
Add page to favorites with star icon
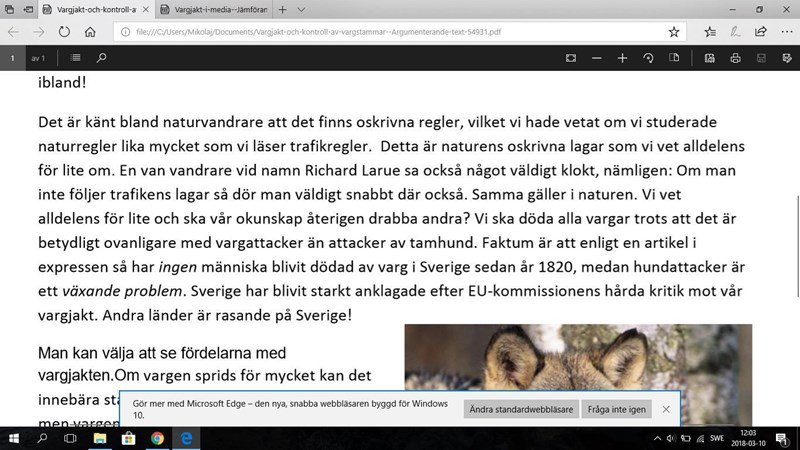[674, 31]
